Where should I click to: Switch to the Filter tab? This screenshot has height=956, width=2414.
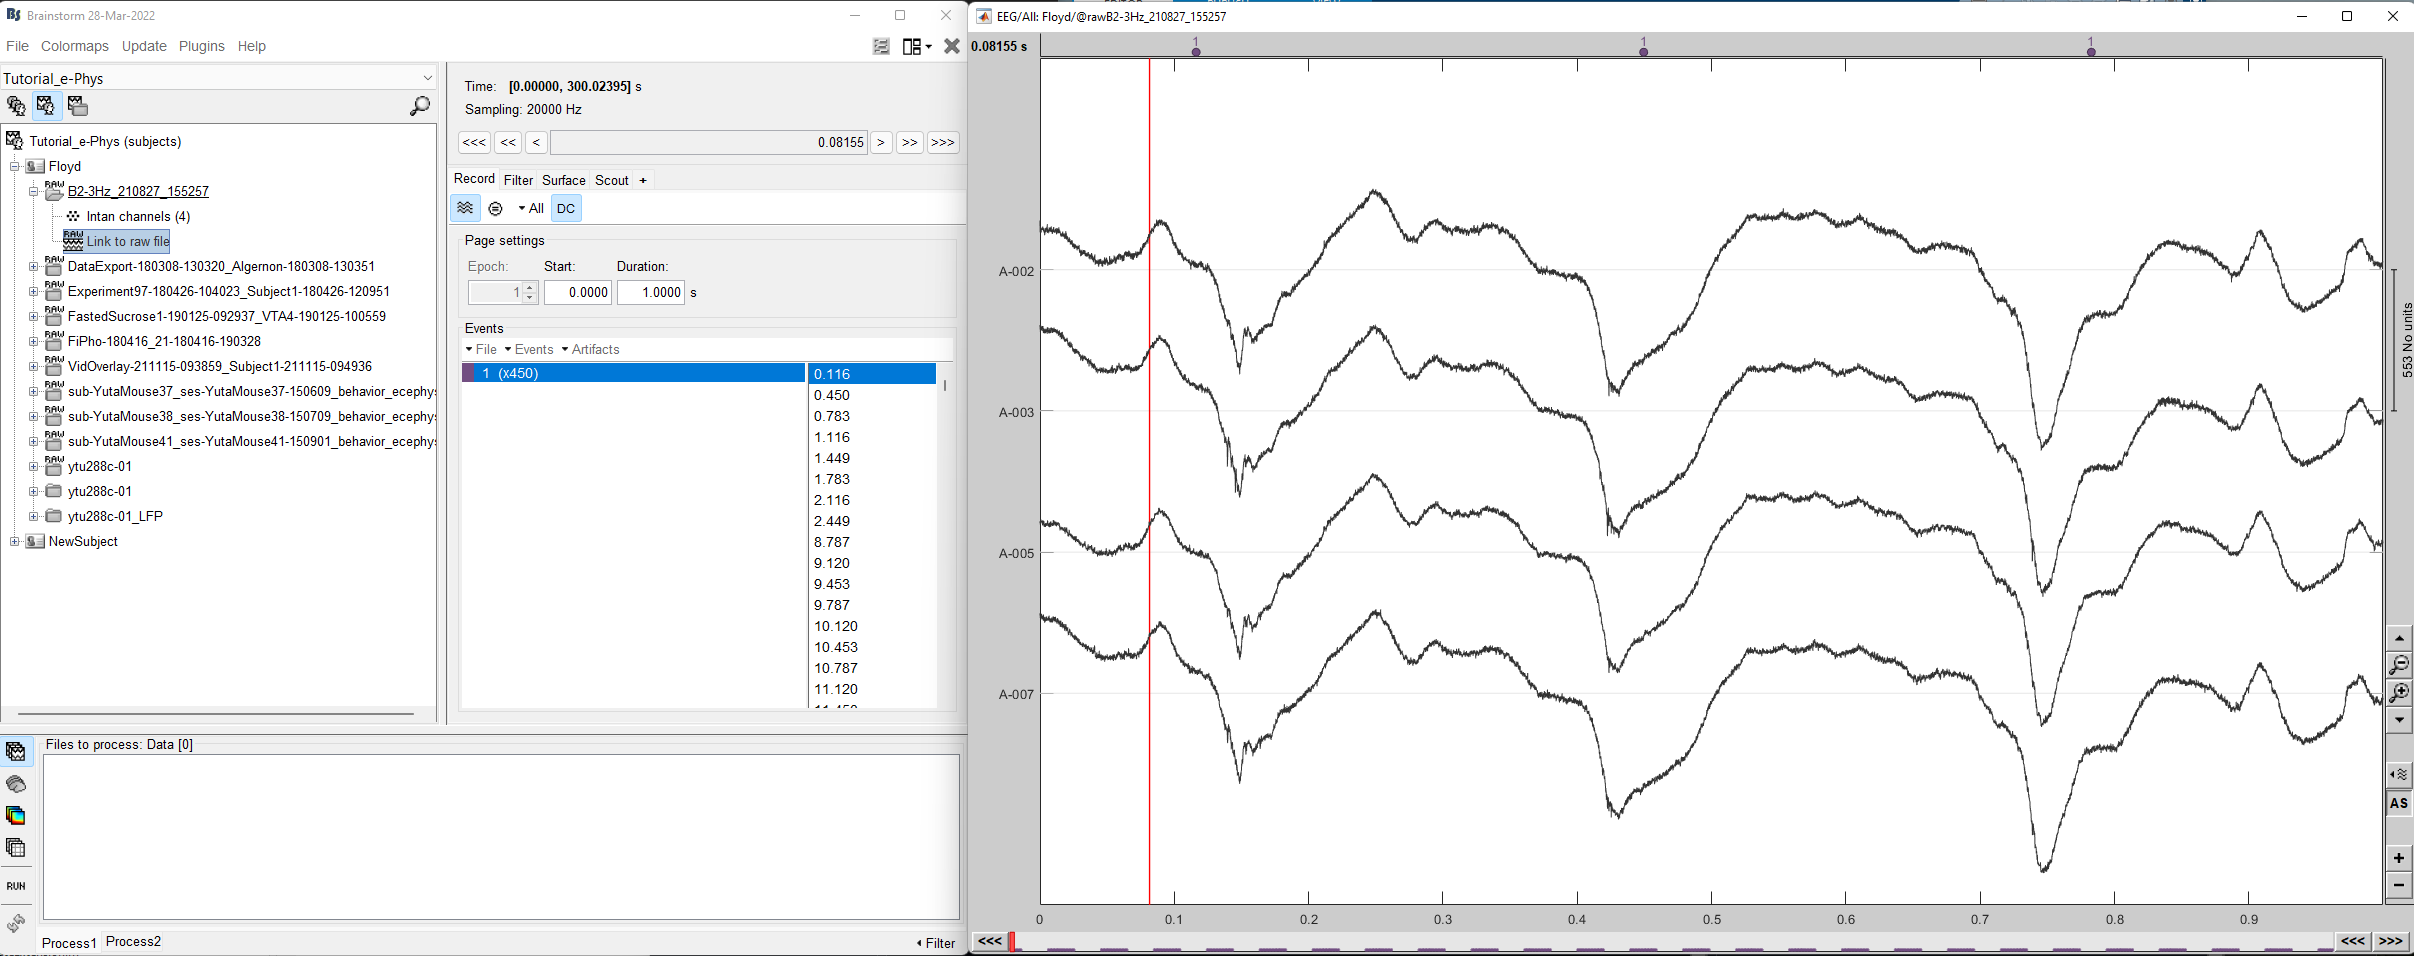(517, 180)
